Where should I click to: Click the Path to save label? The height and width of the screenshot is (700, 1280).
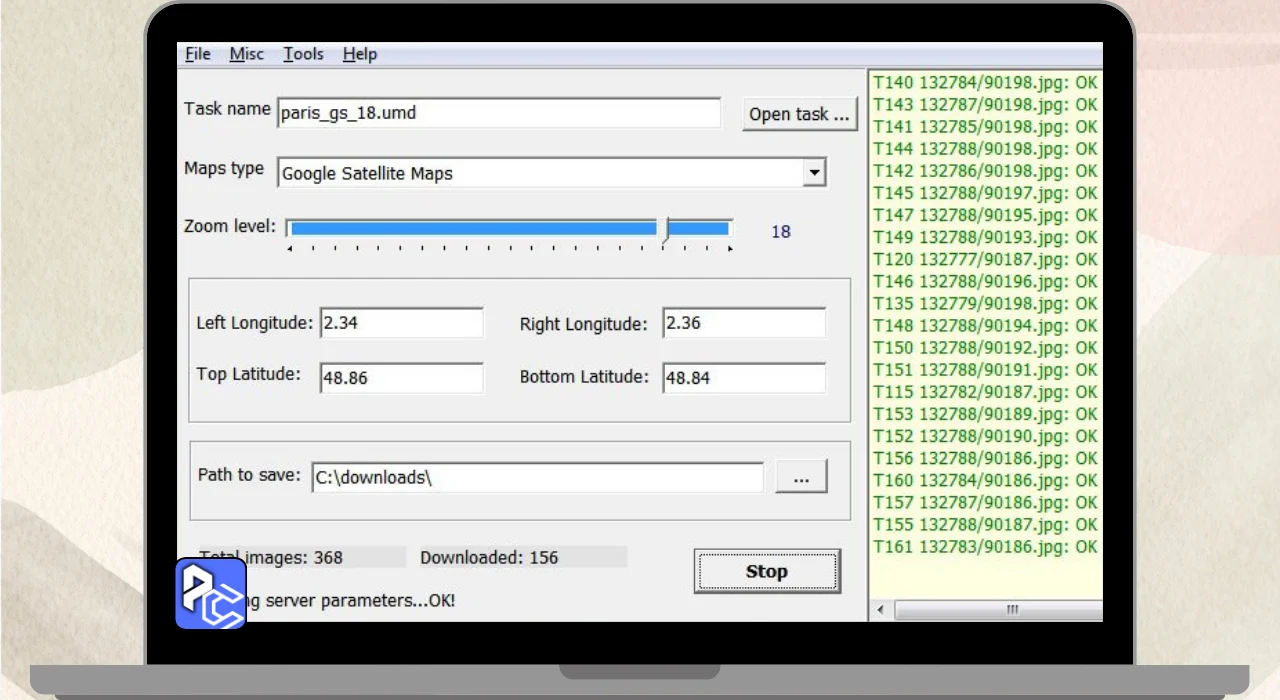coord(249,474)
